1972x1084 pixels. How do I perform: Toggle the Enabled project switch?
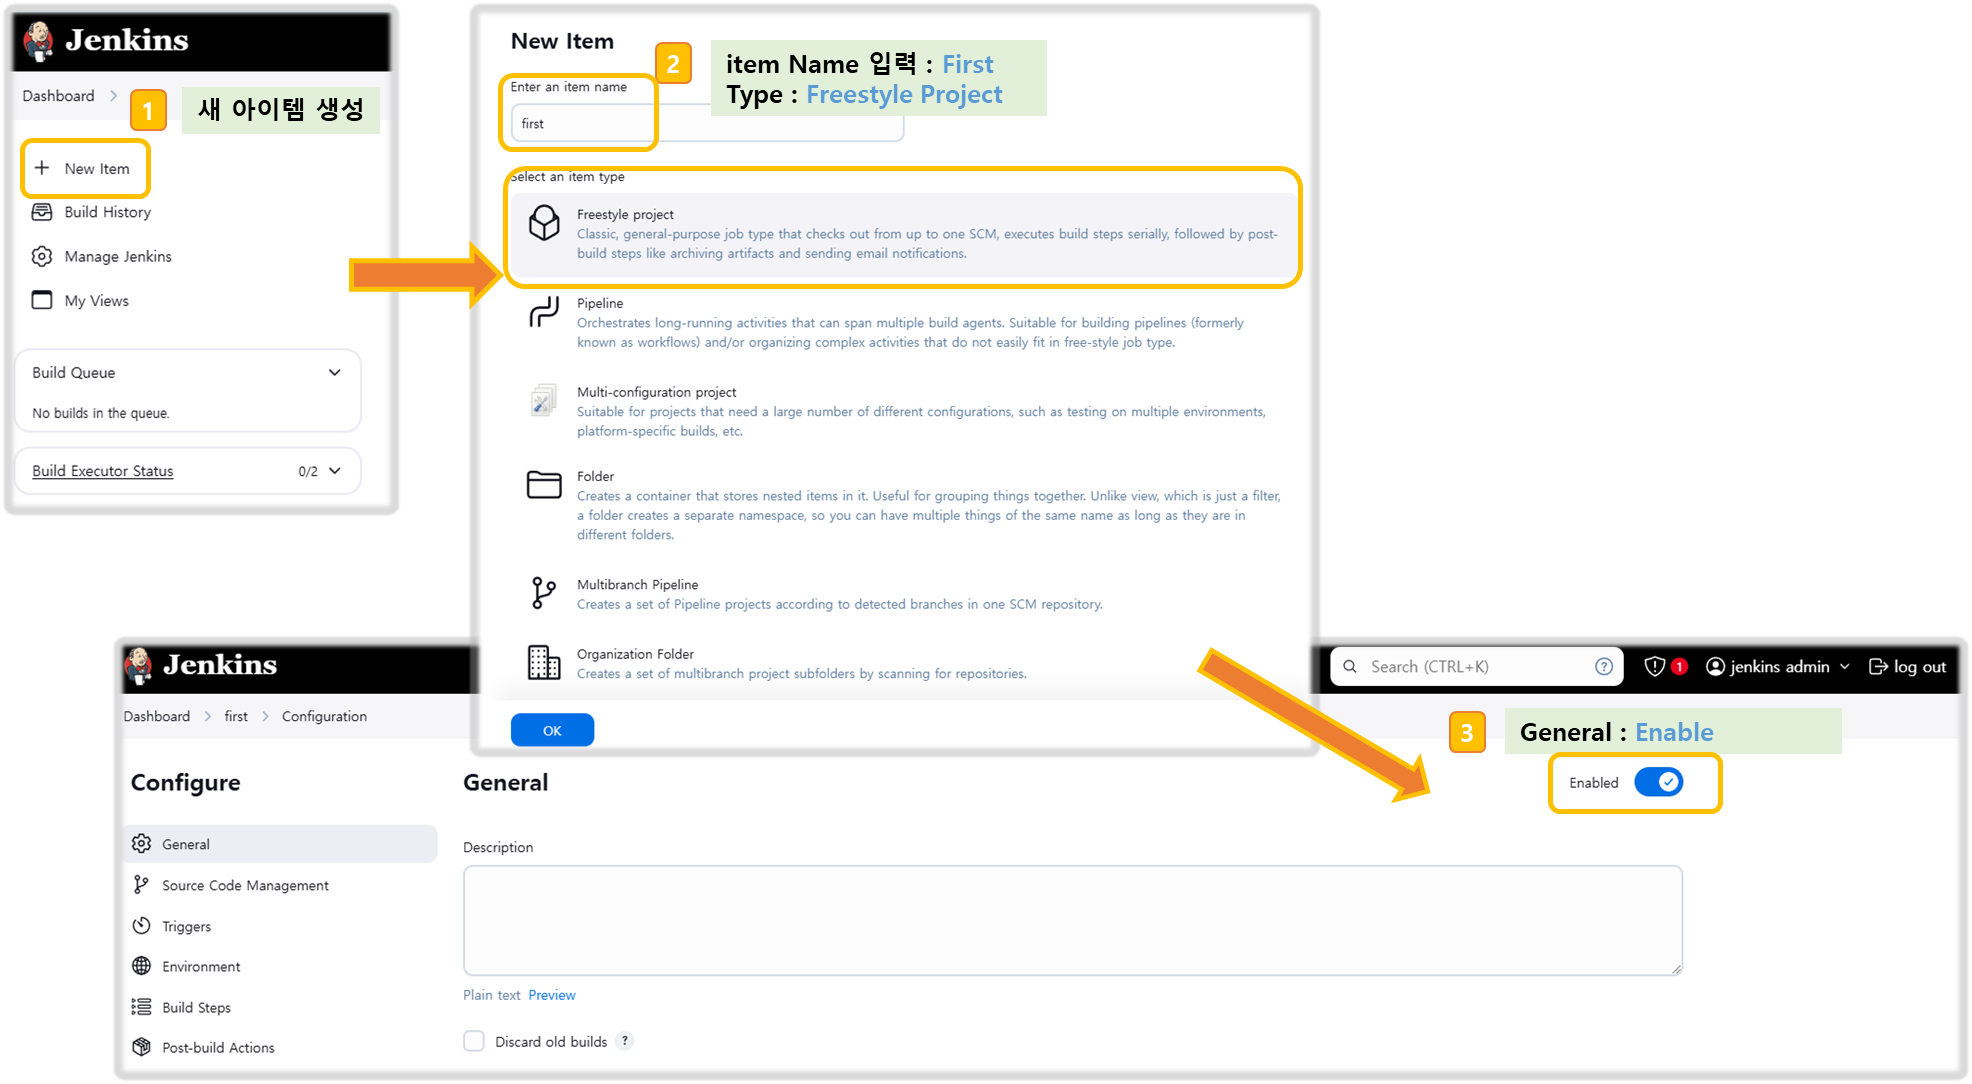pyautogui.click(x=1658, y=783)
